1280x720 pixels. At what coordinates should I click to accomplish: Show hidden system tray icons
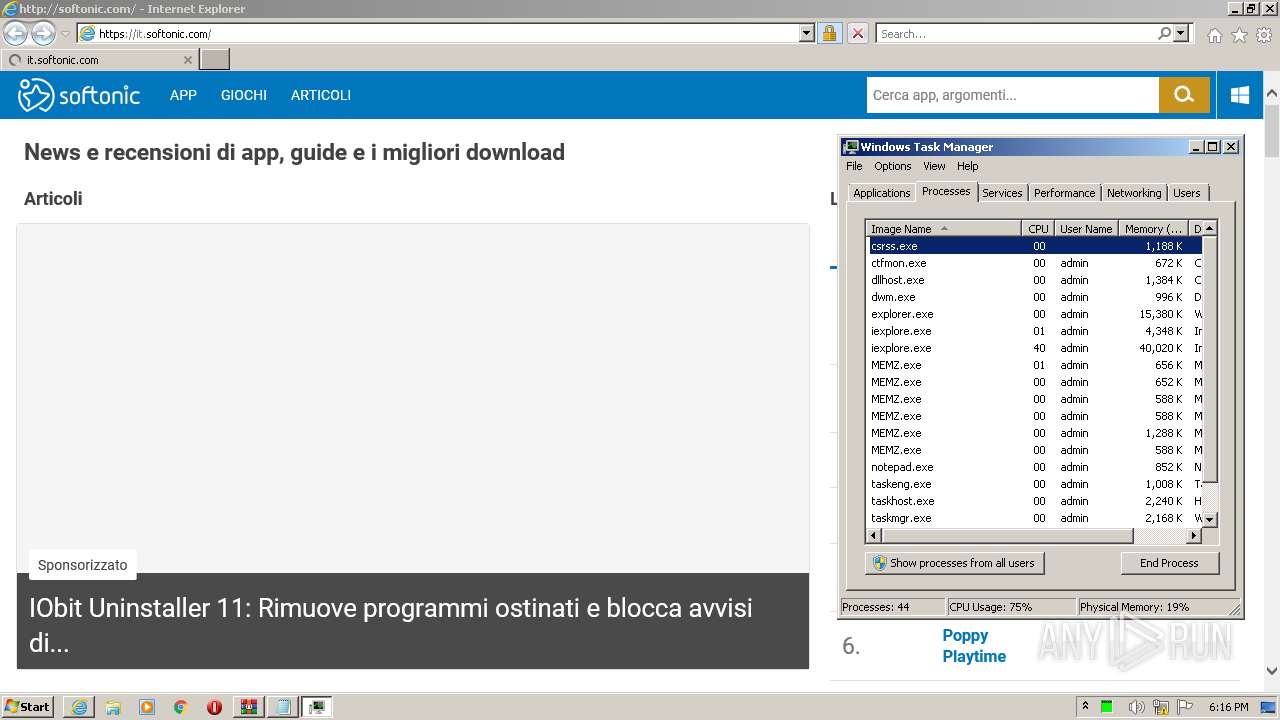(1085, 706)
